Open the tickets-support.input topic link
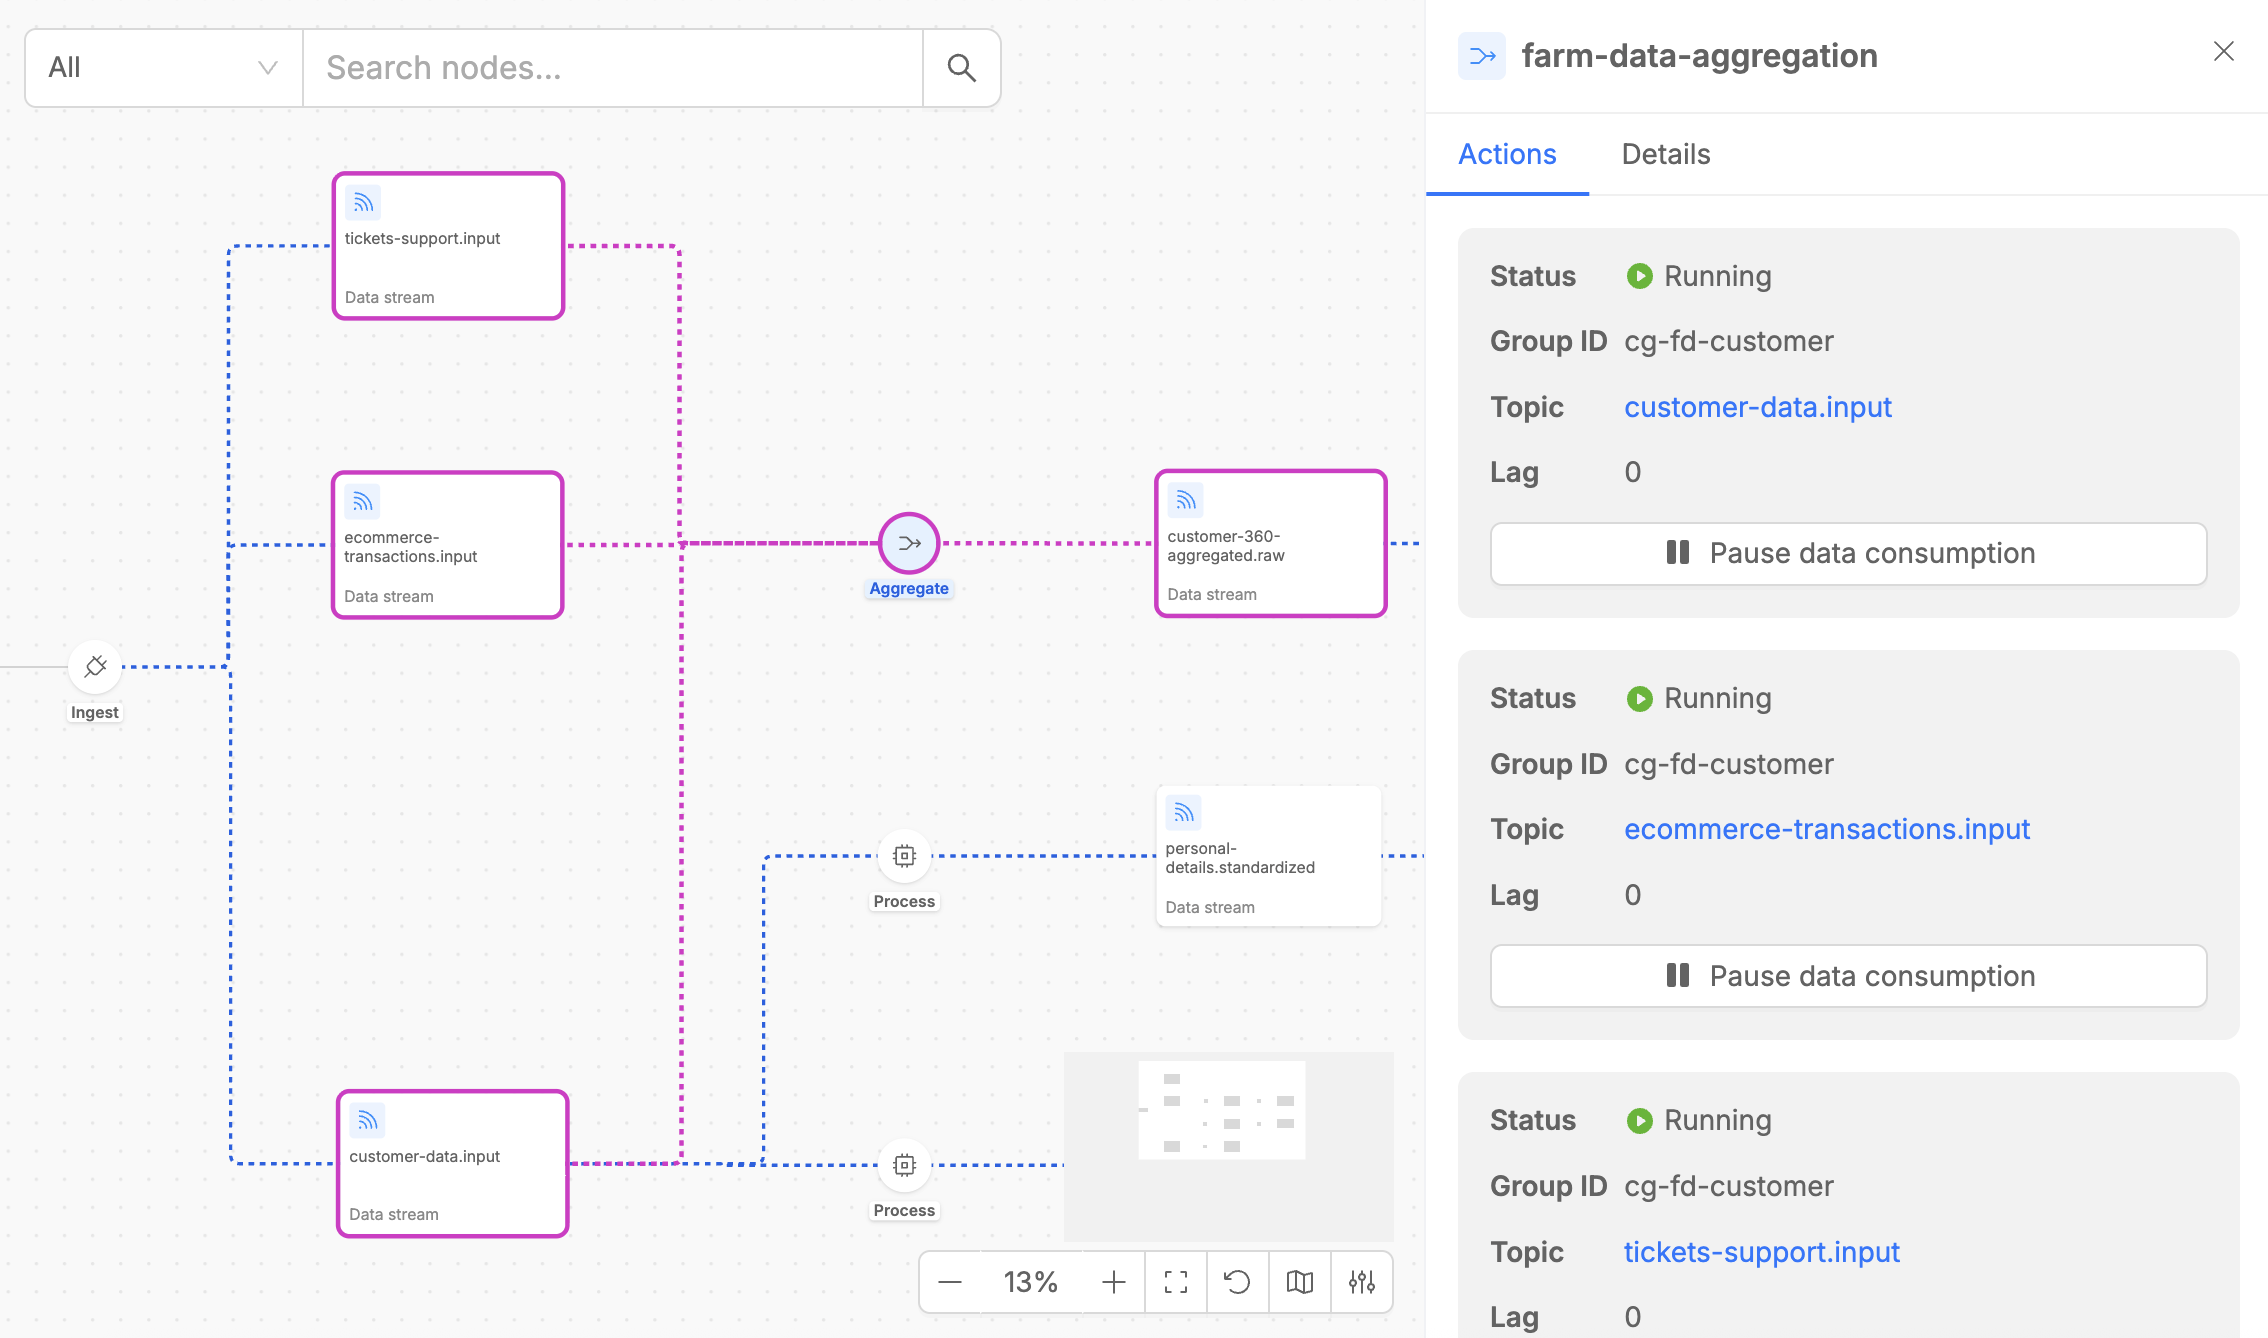Image resolution: width=2268 pixels, height=1338 pixels. (x=1761, y=1252)
